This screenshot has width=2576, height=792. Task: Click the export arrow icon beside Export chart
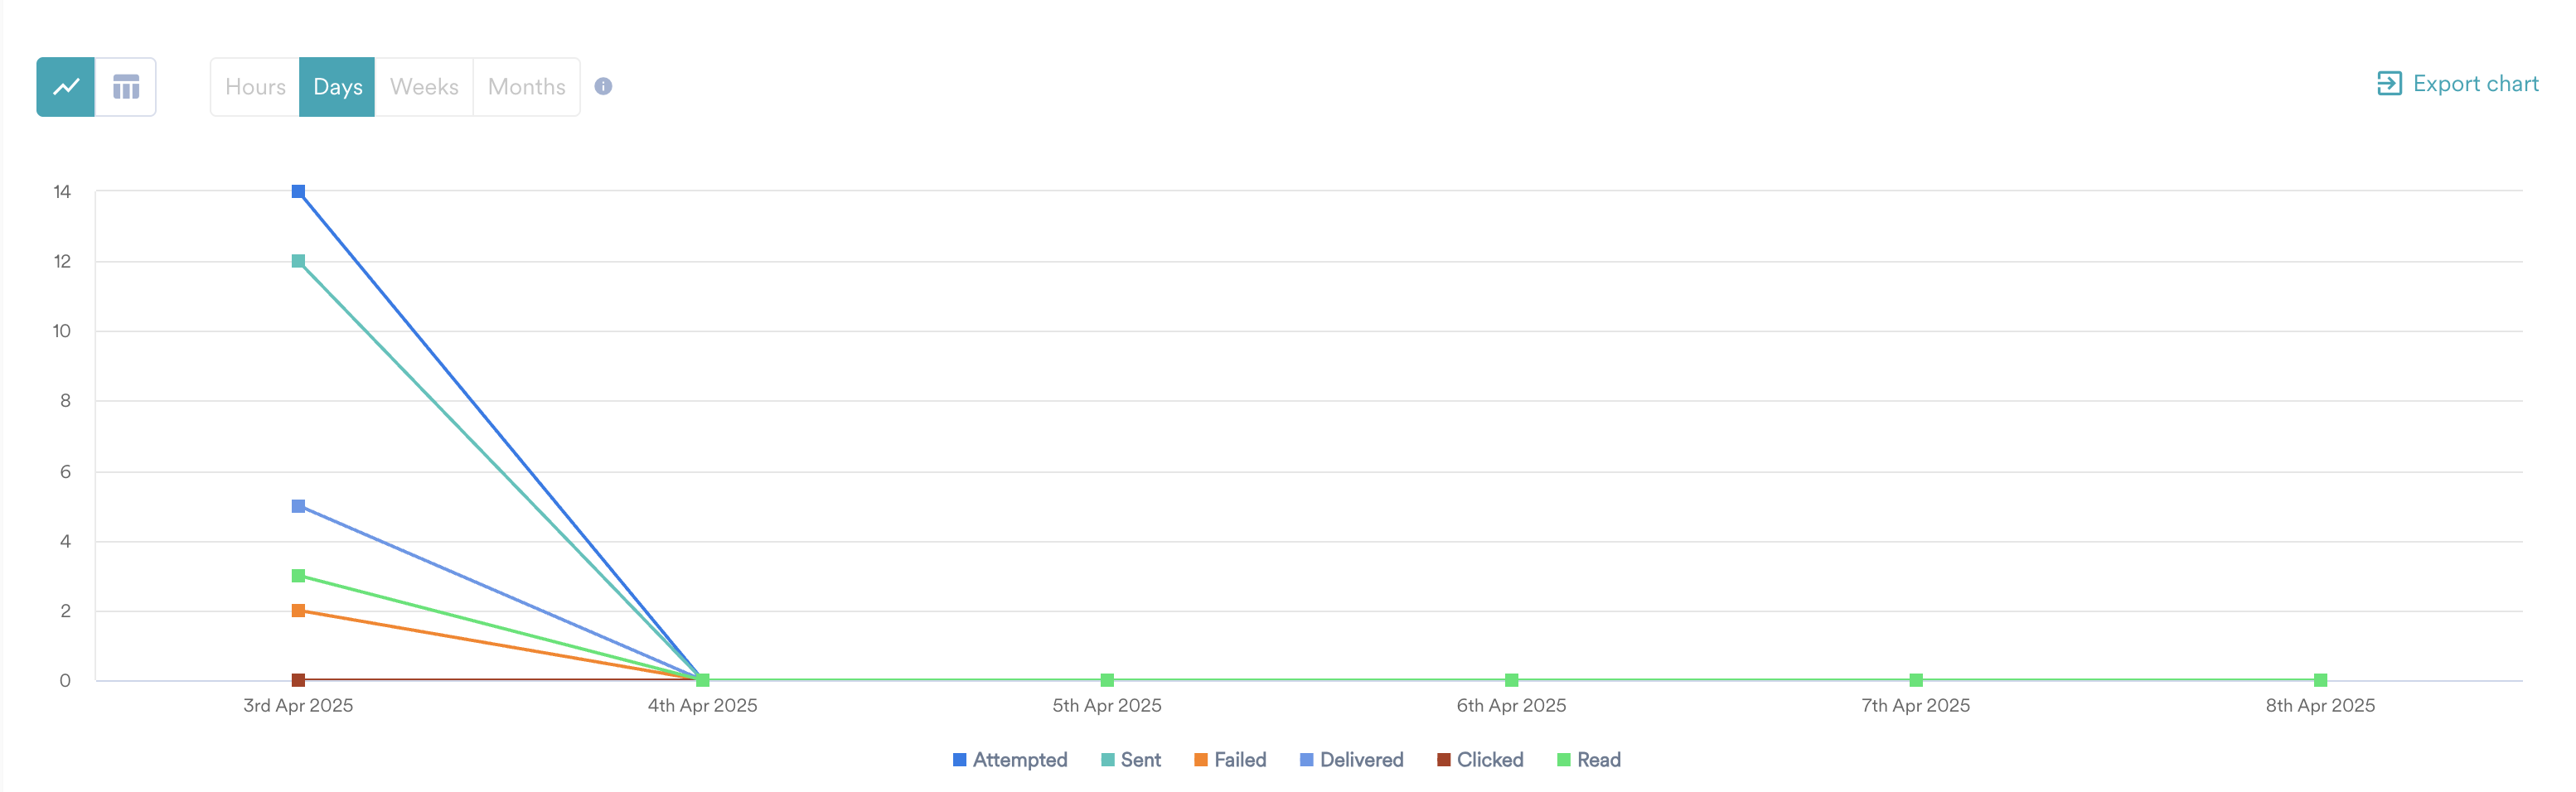(2391, 84)
